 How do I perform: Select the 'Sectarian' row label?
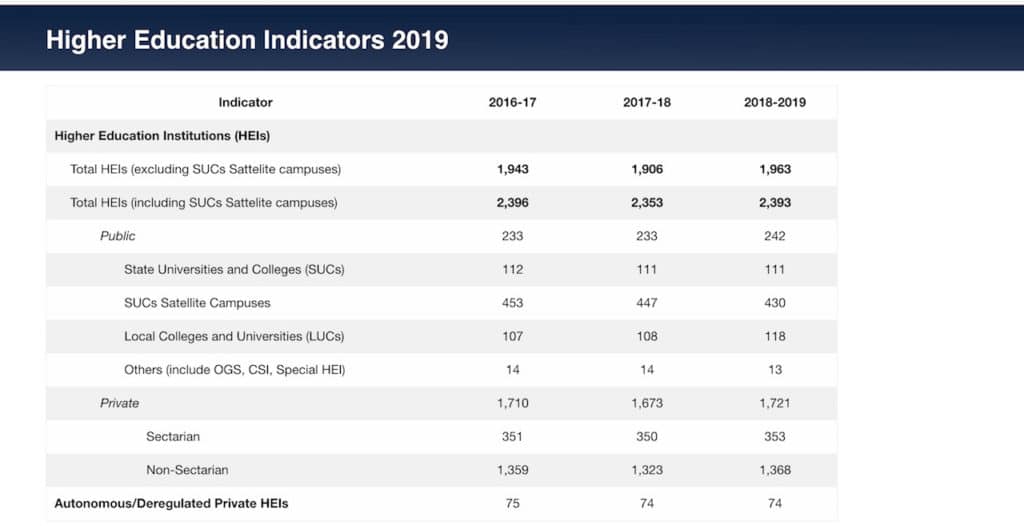tap(173, 436)
